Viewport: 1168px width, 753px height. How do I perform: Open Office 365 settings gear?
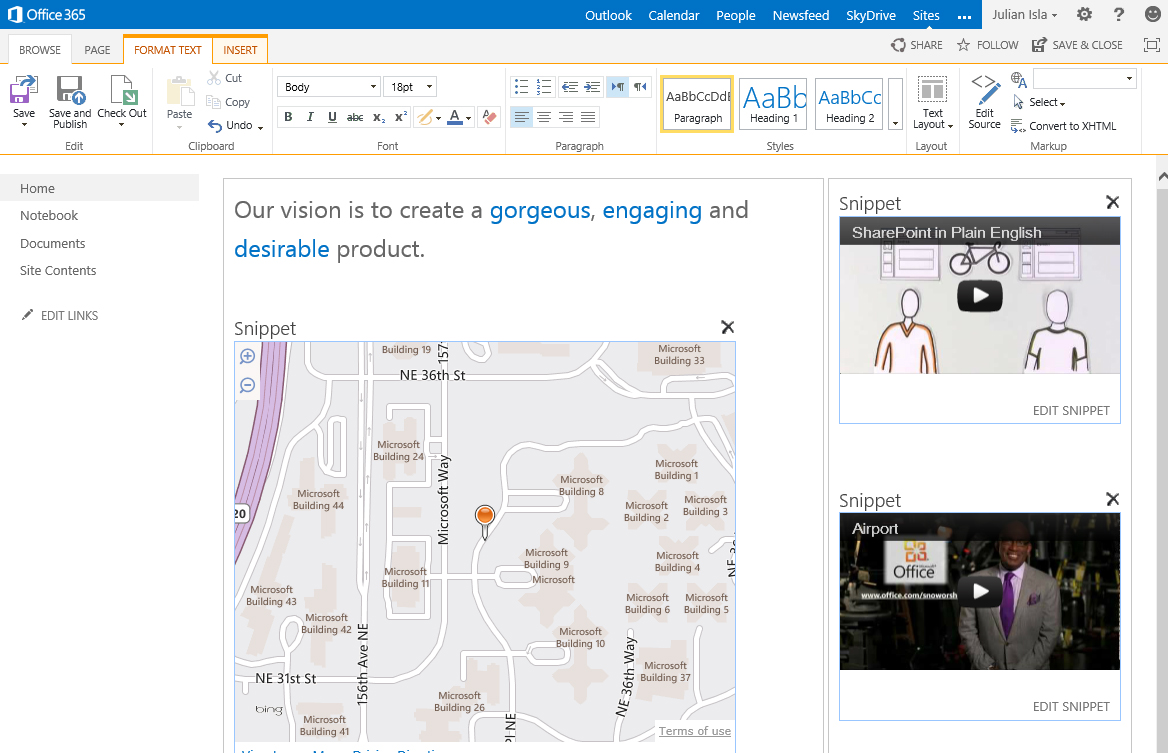1084,15
